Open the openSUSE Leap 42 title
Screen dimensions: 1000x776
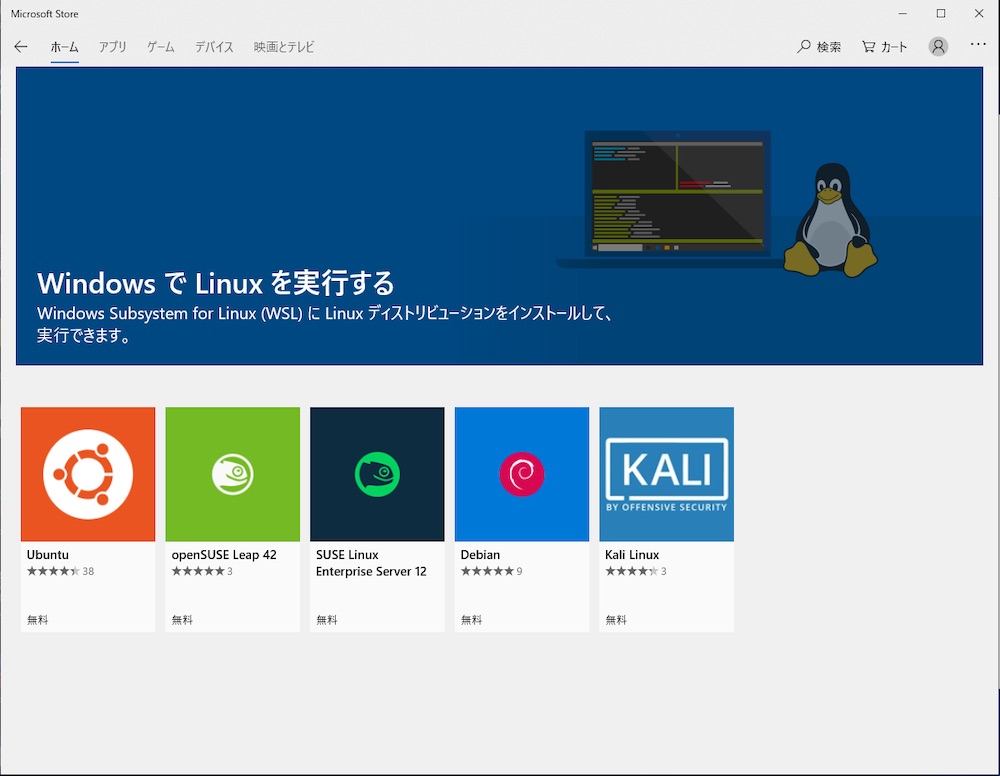click(x=224, y=555)
